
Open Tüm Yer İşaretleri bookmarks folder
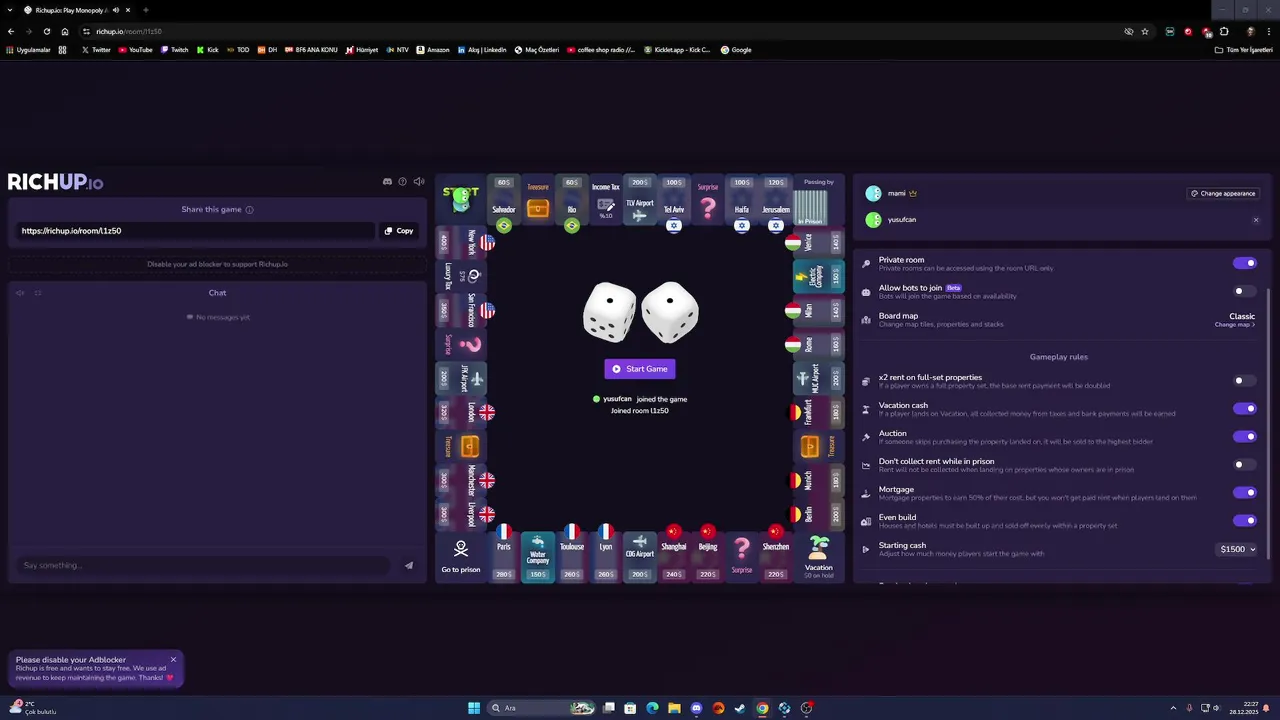click(x=1242, y=50)
